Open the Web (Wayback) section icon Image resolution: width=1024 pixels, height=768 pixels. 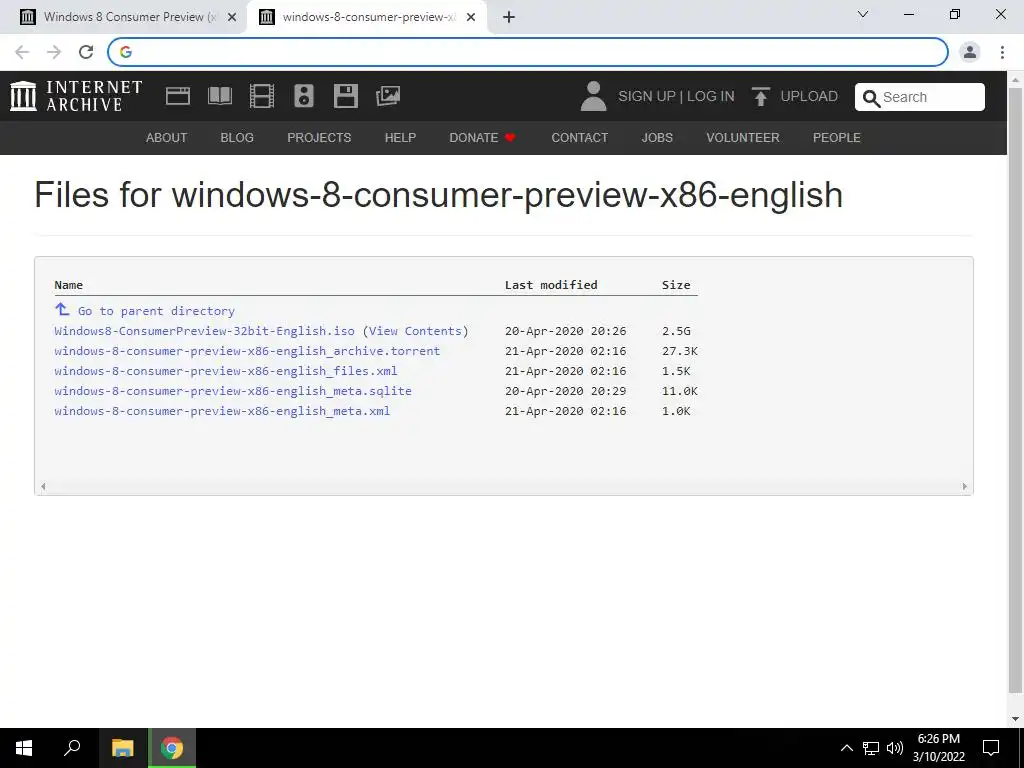click(x=178, y=96)
